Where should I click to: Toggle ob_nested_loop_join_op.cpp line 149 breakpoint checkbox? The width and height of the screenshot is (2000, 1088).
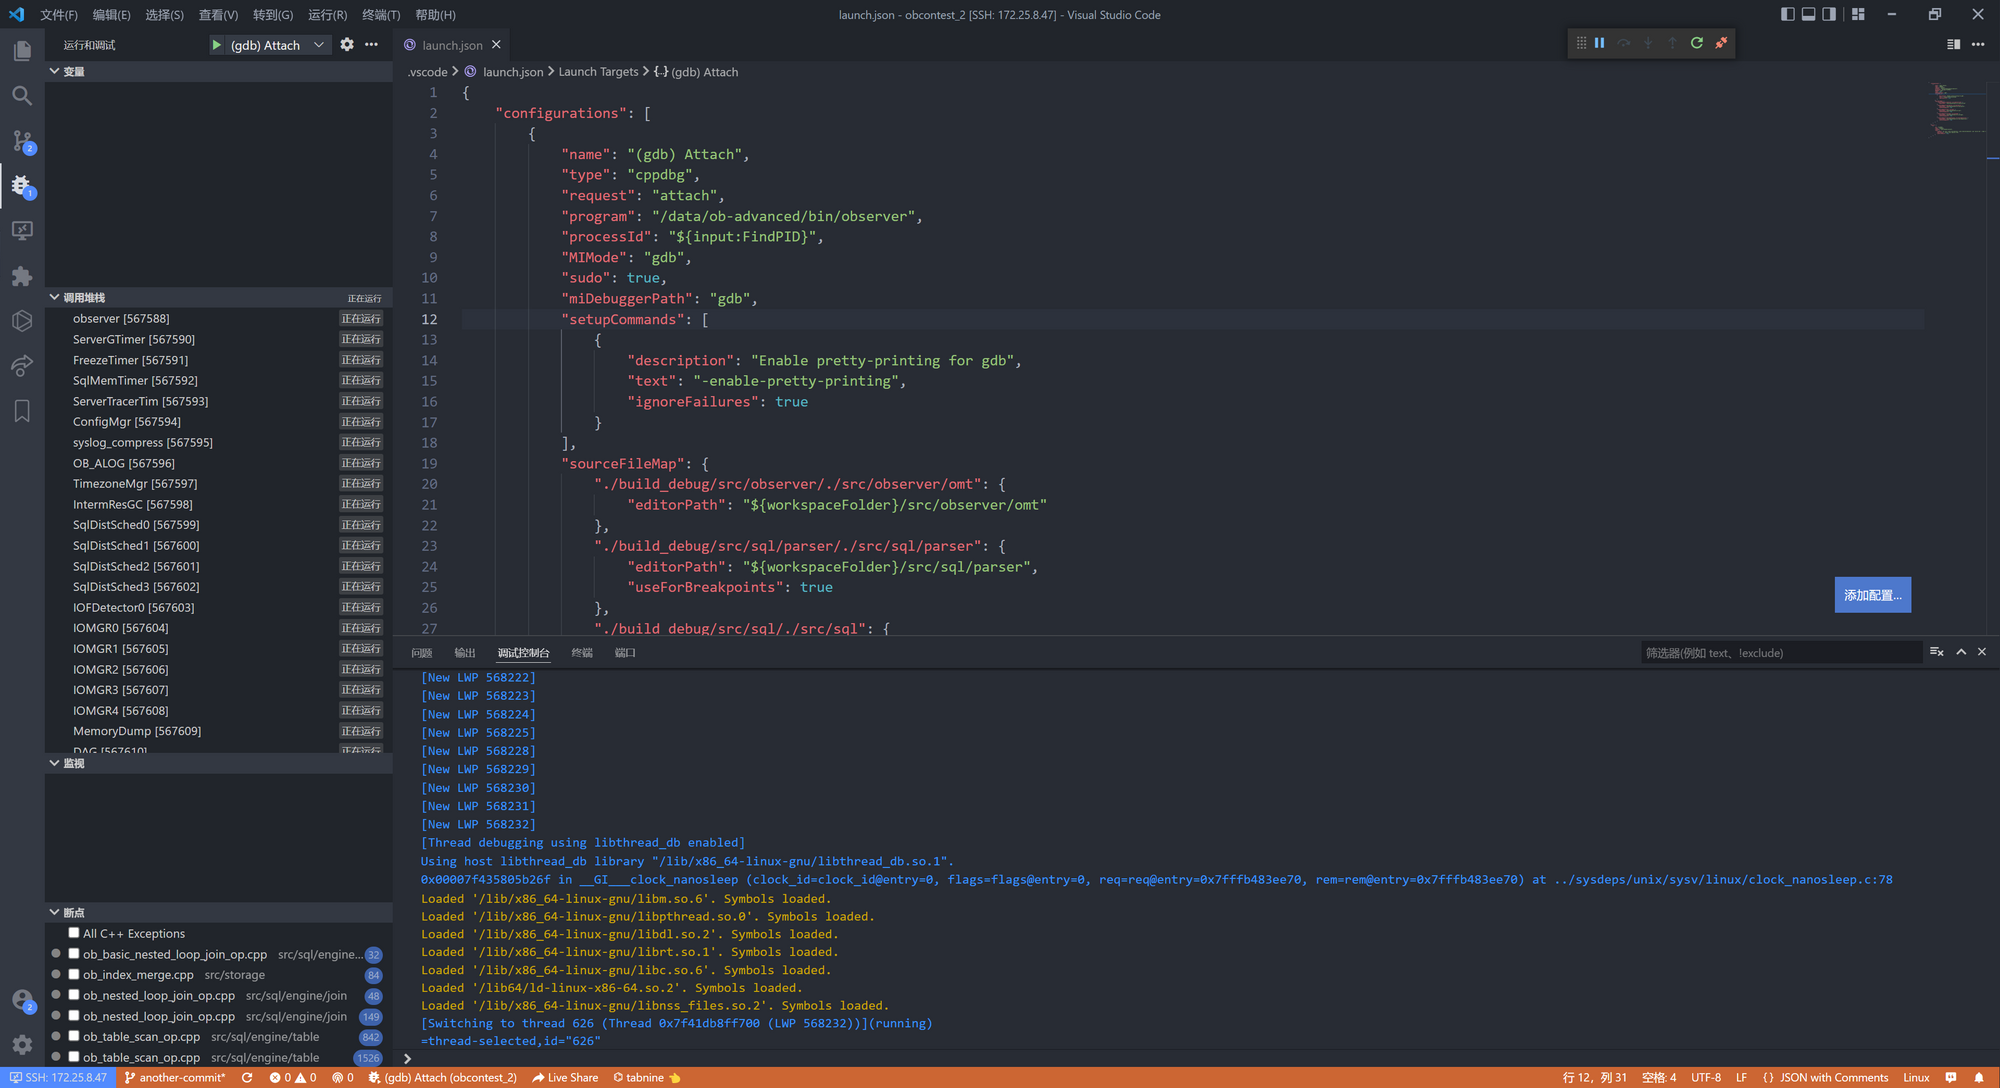pyautogui.click(x=73, y=1016)
